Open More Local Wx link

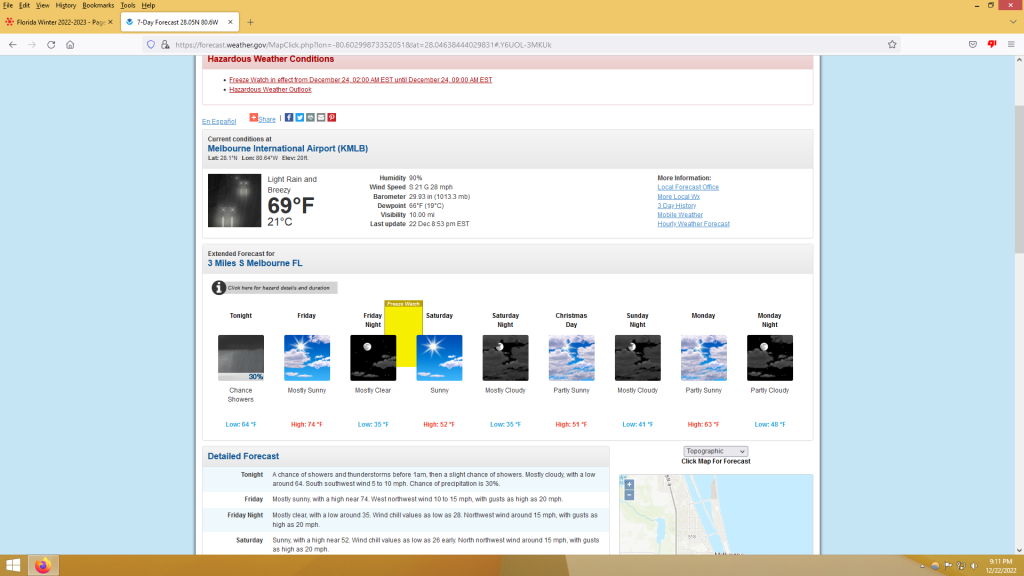pyautogui.click(x=679, y=196)
